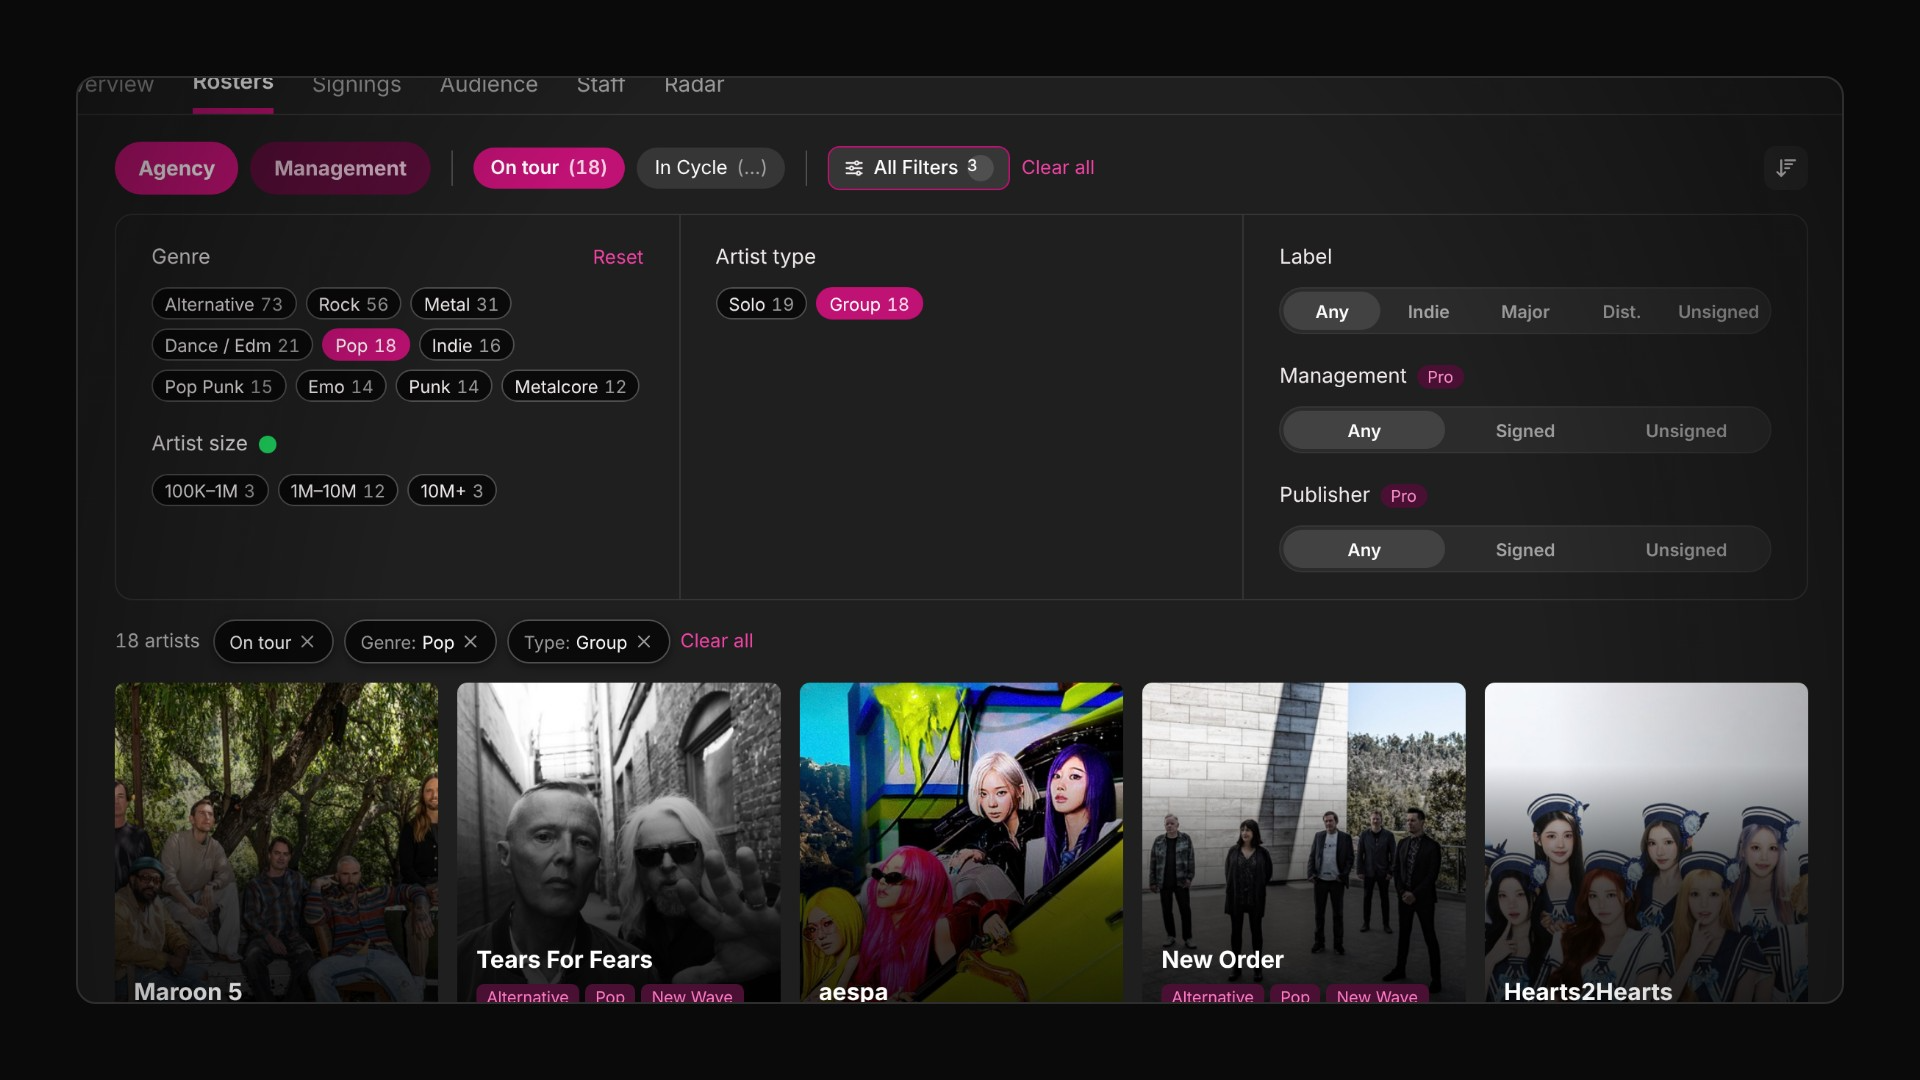The image size is (1920, 1080).
Task: Filter artist size 10M+
Action: (452, 490)
